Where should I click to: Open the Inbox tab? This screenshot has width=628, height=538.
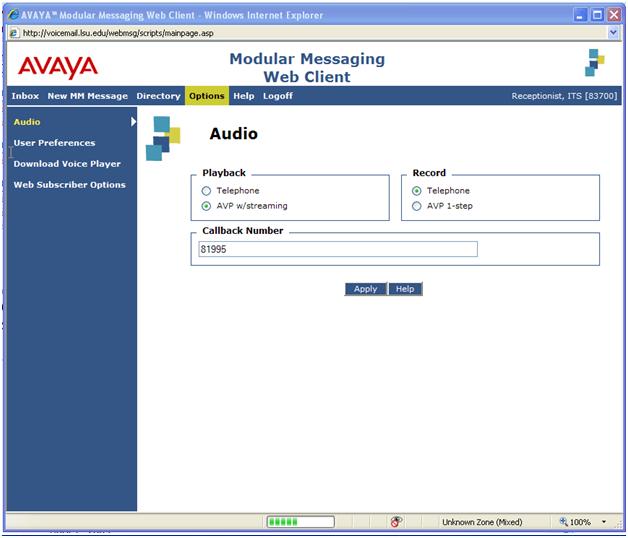point(25,96)
